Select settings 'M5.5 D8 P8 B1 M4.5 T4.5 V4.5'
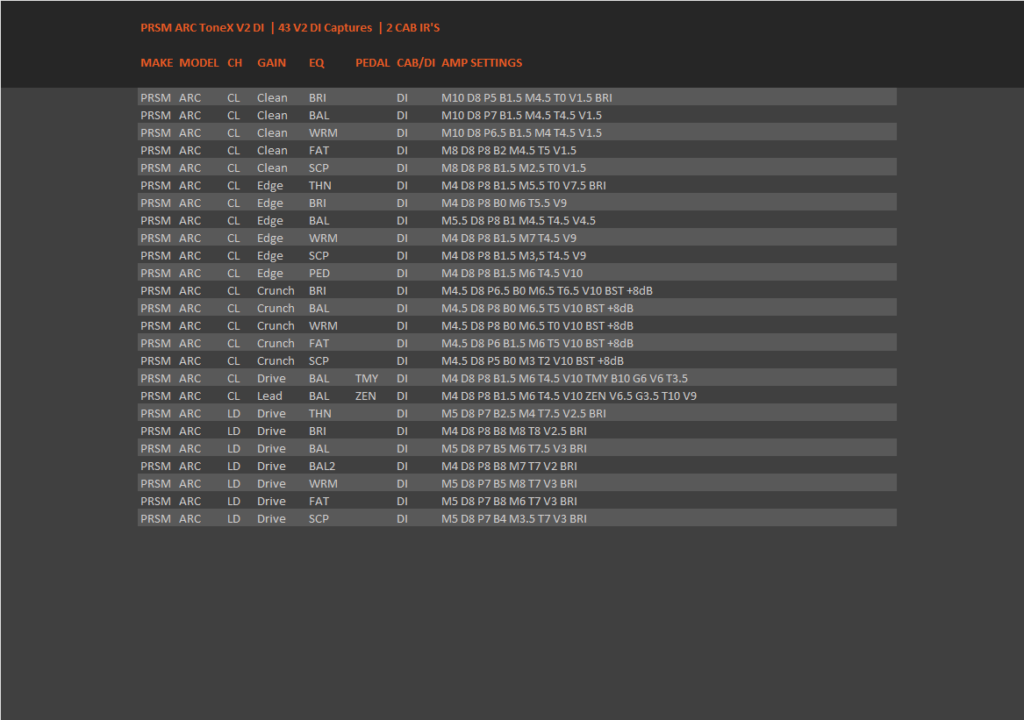Screen dimensions: 1024x720 coord(519,221)
